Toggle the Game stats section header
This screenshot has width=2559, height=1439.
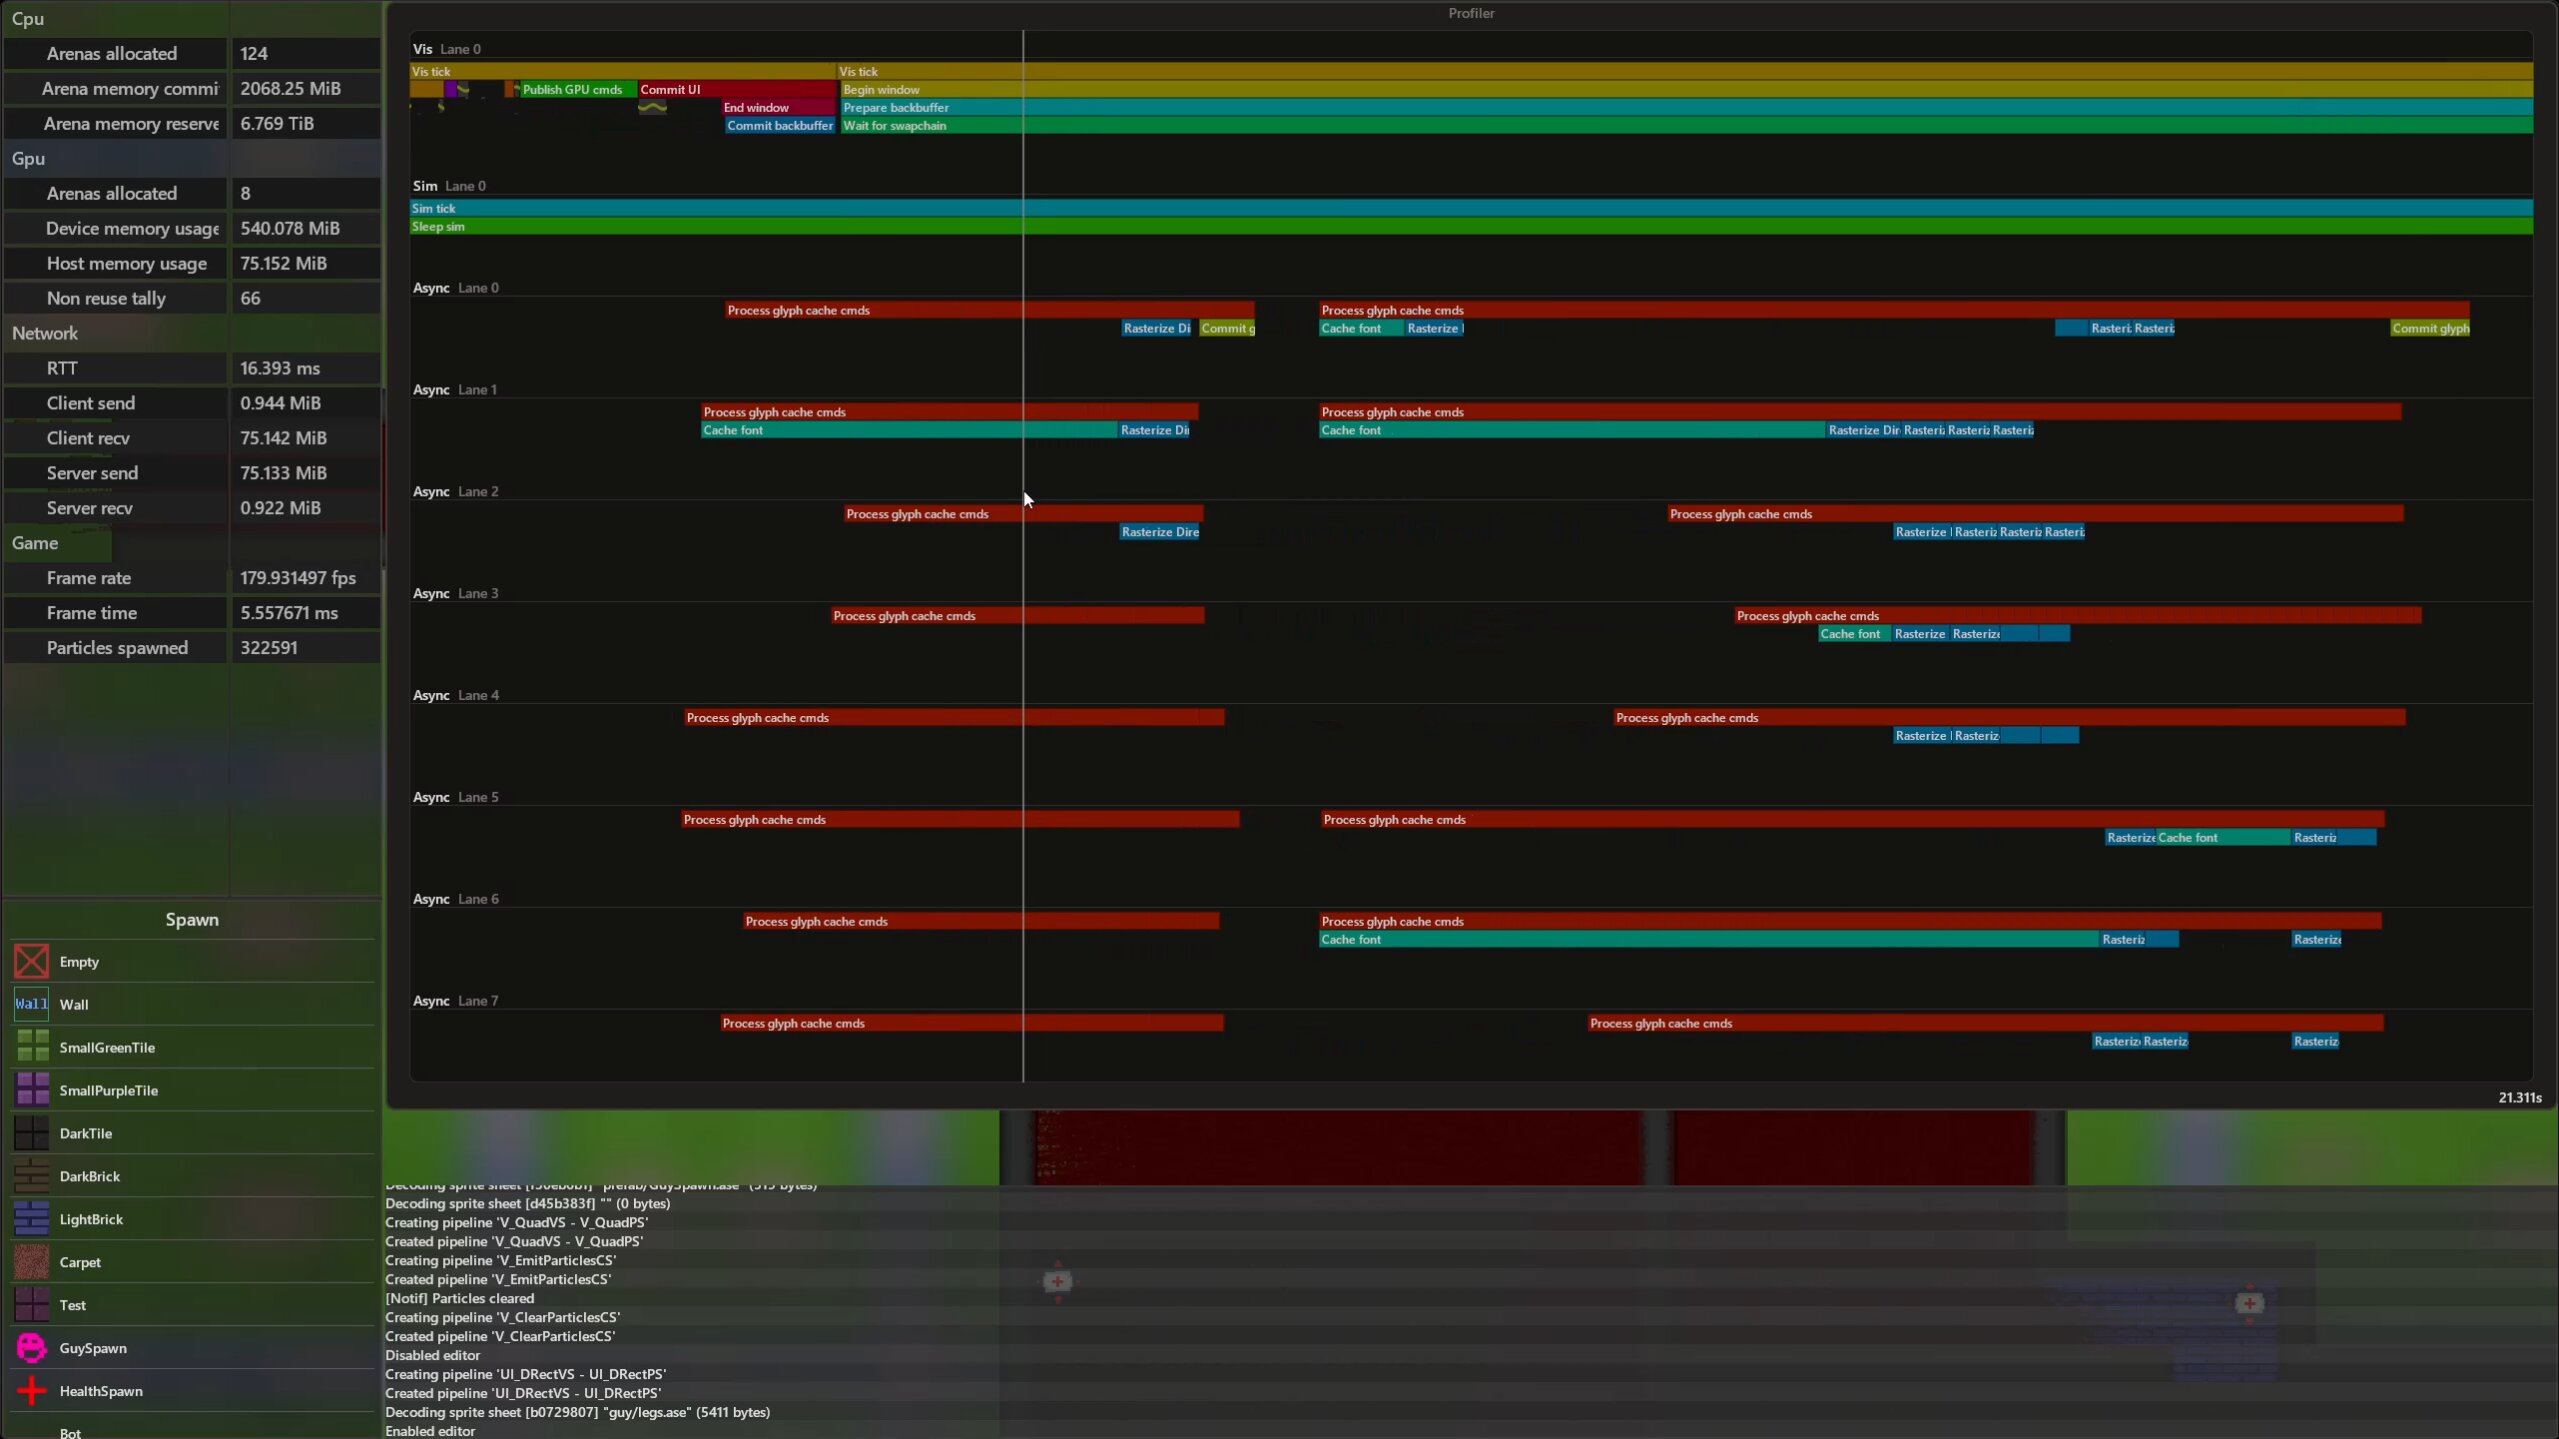[35, 543]
